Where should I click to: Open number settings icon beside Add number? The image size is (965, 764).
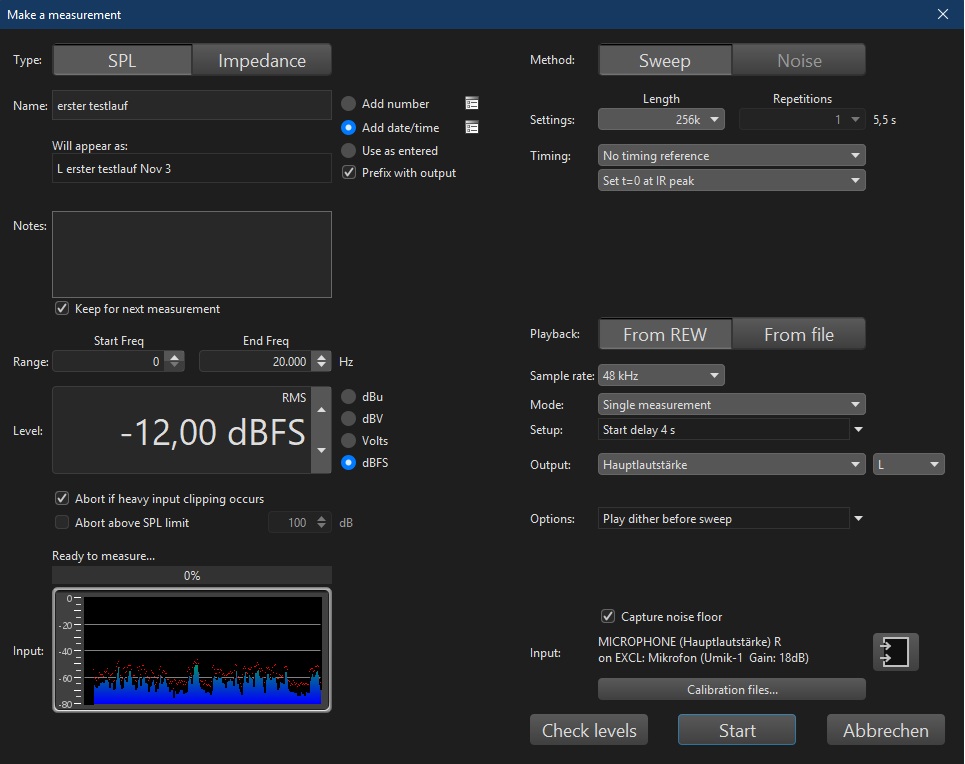(x=472, y=103)
